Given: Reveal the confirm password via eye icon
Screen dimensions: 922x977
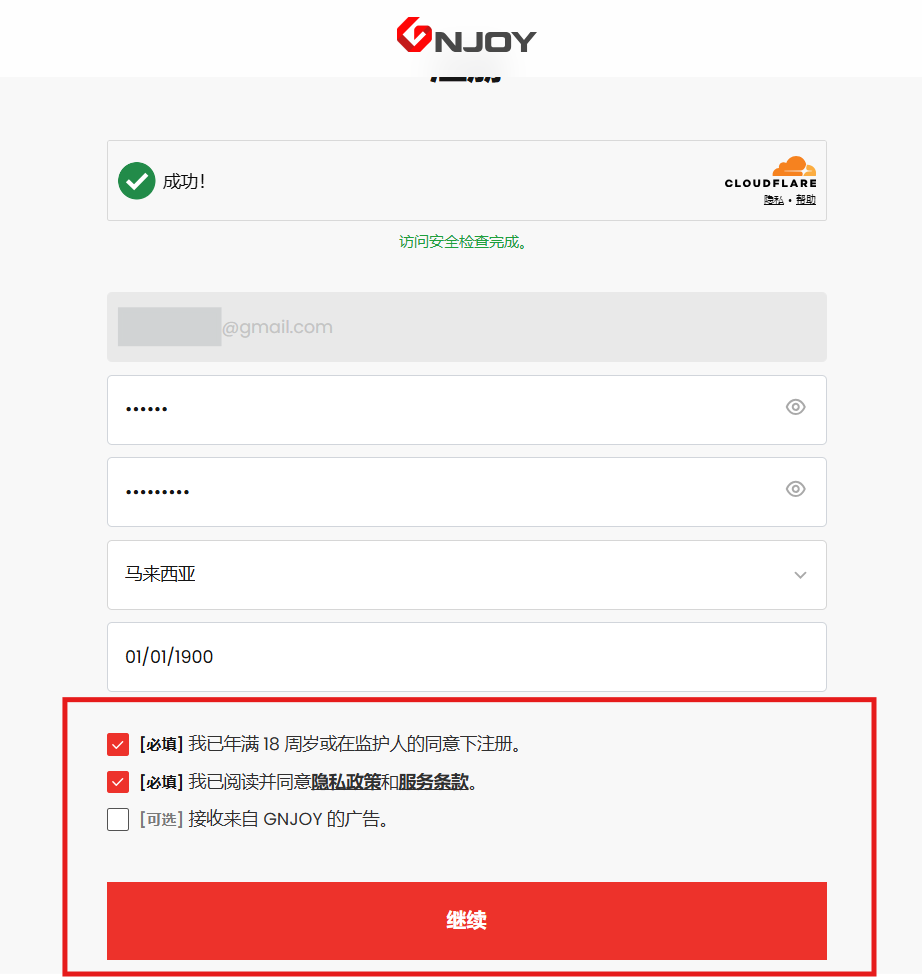Looking at the screenshot, I should pos(796,489).
